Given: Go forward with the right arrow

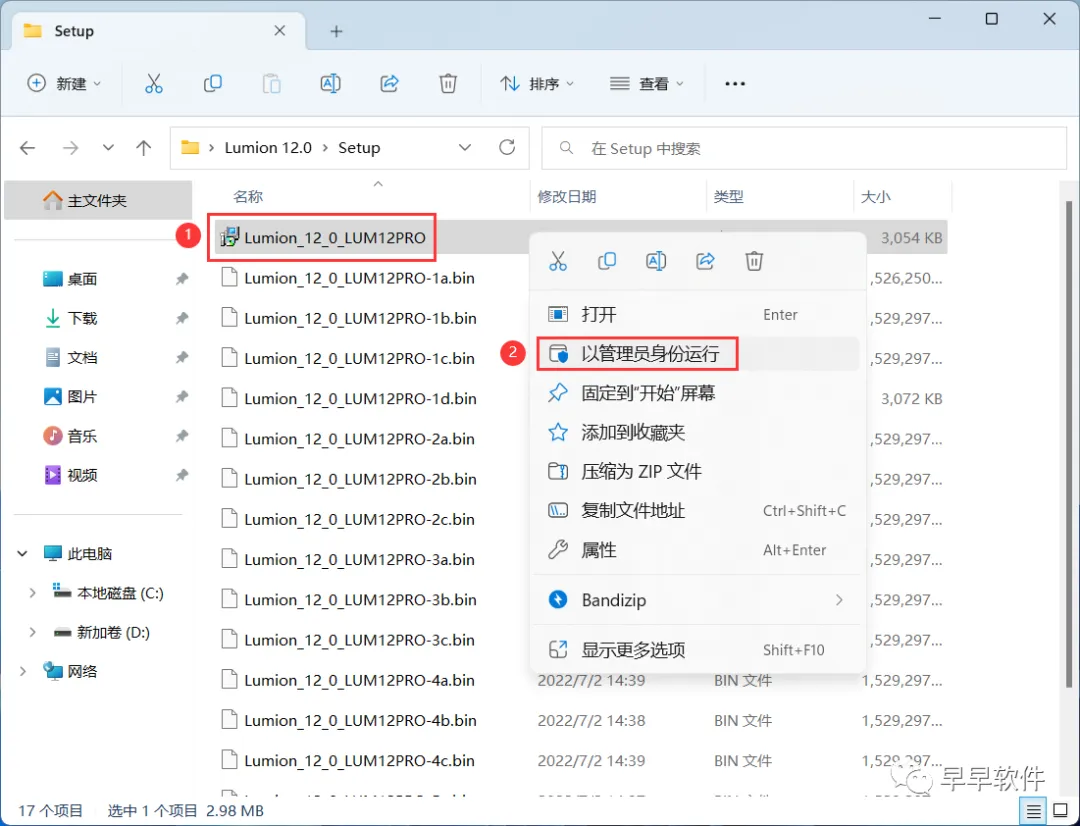Looking at the screenshot, I should tap(70, 148).
